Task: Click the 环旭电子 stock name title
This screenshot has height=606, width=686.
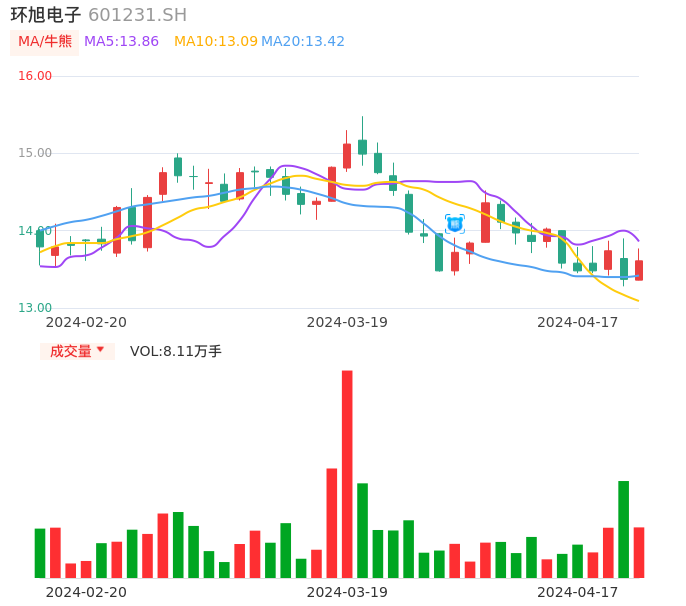Action: tap(46, 15)
